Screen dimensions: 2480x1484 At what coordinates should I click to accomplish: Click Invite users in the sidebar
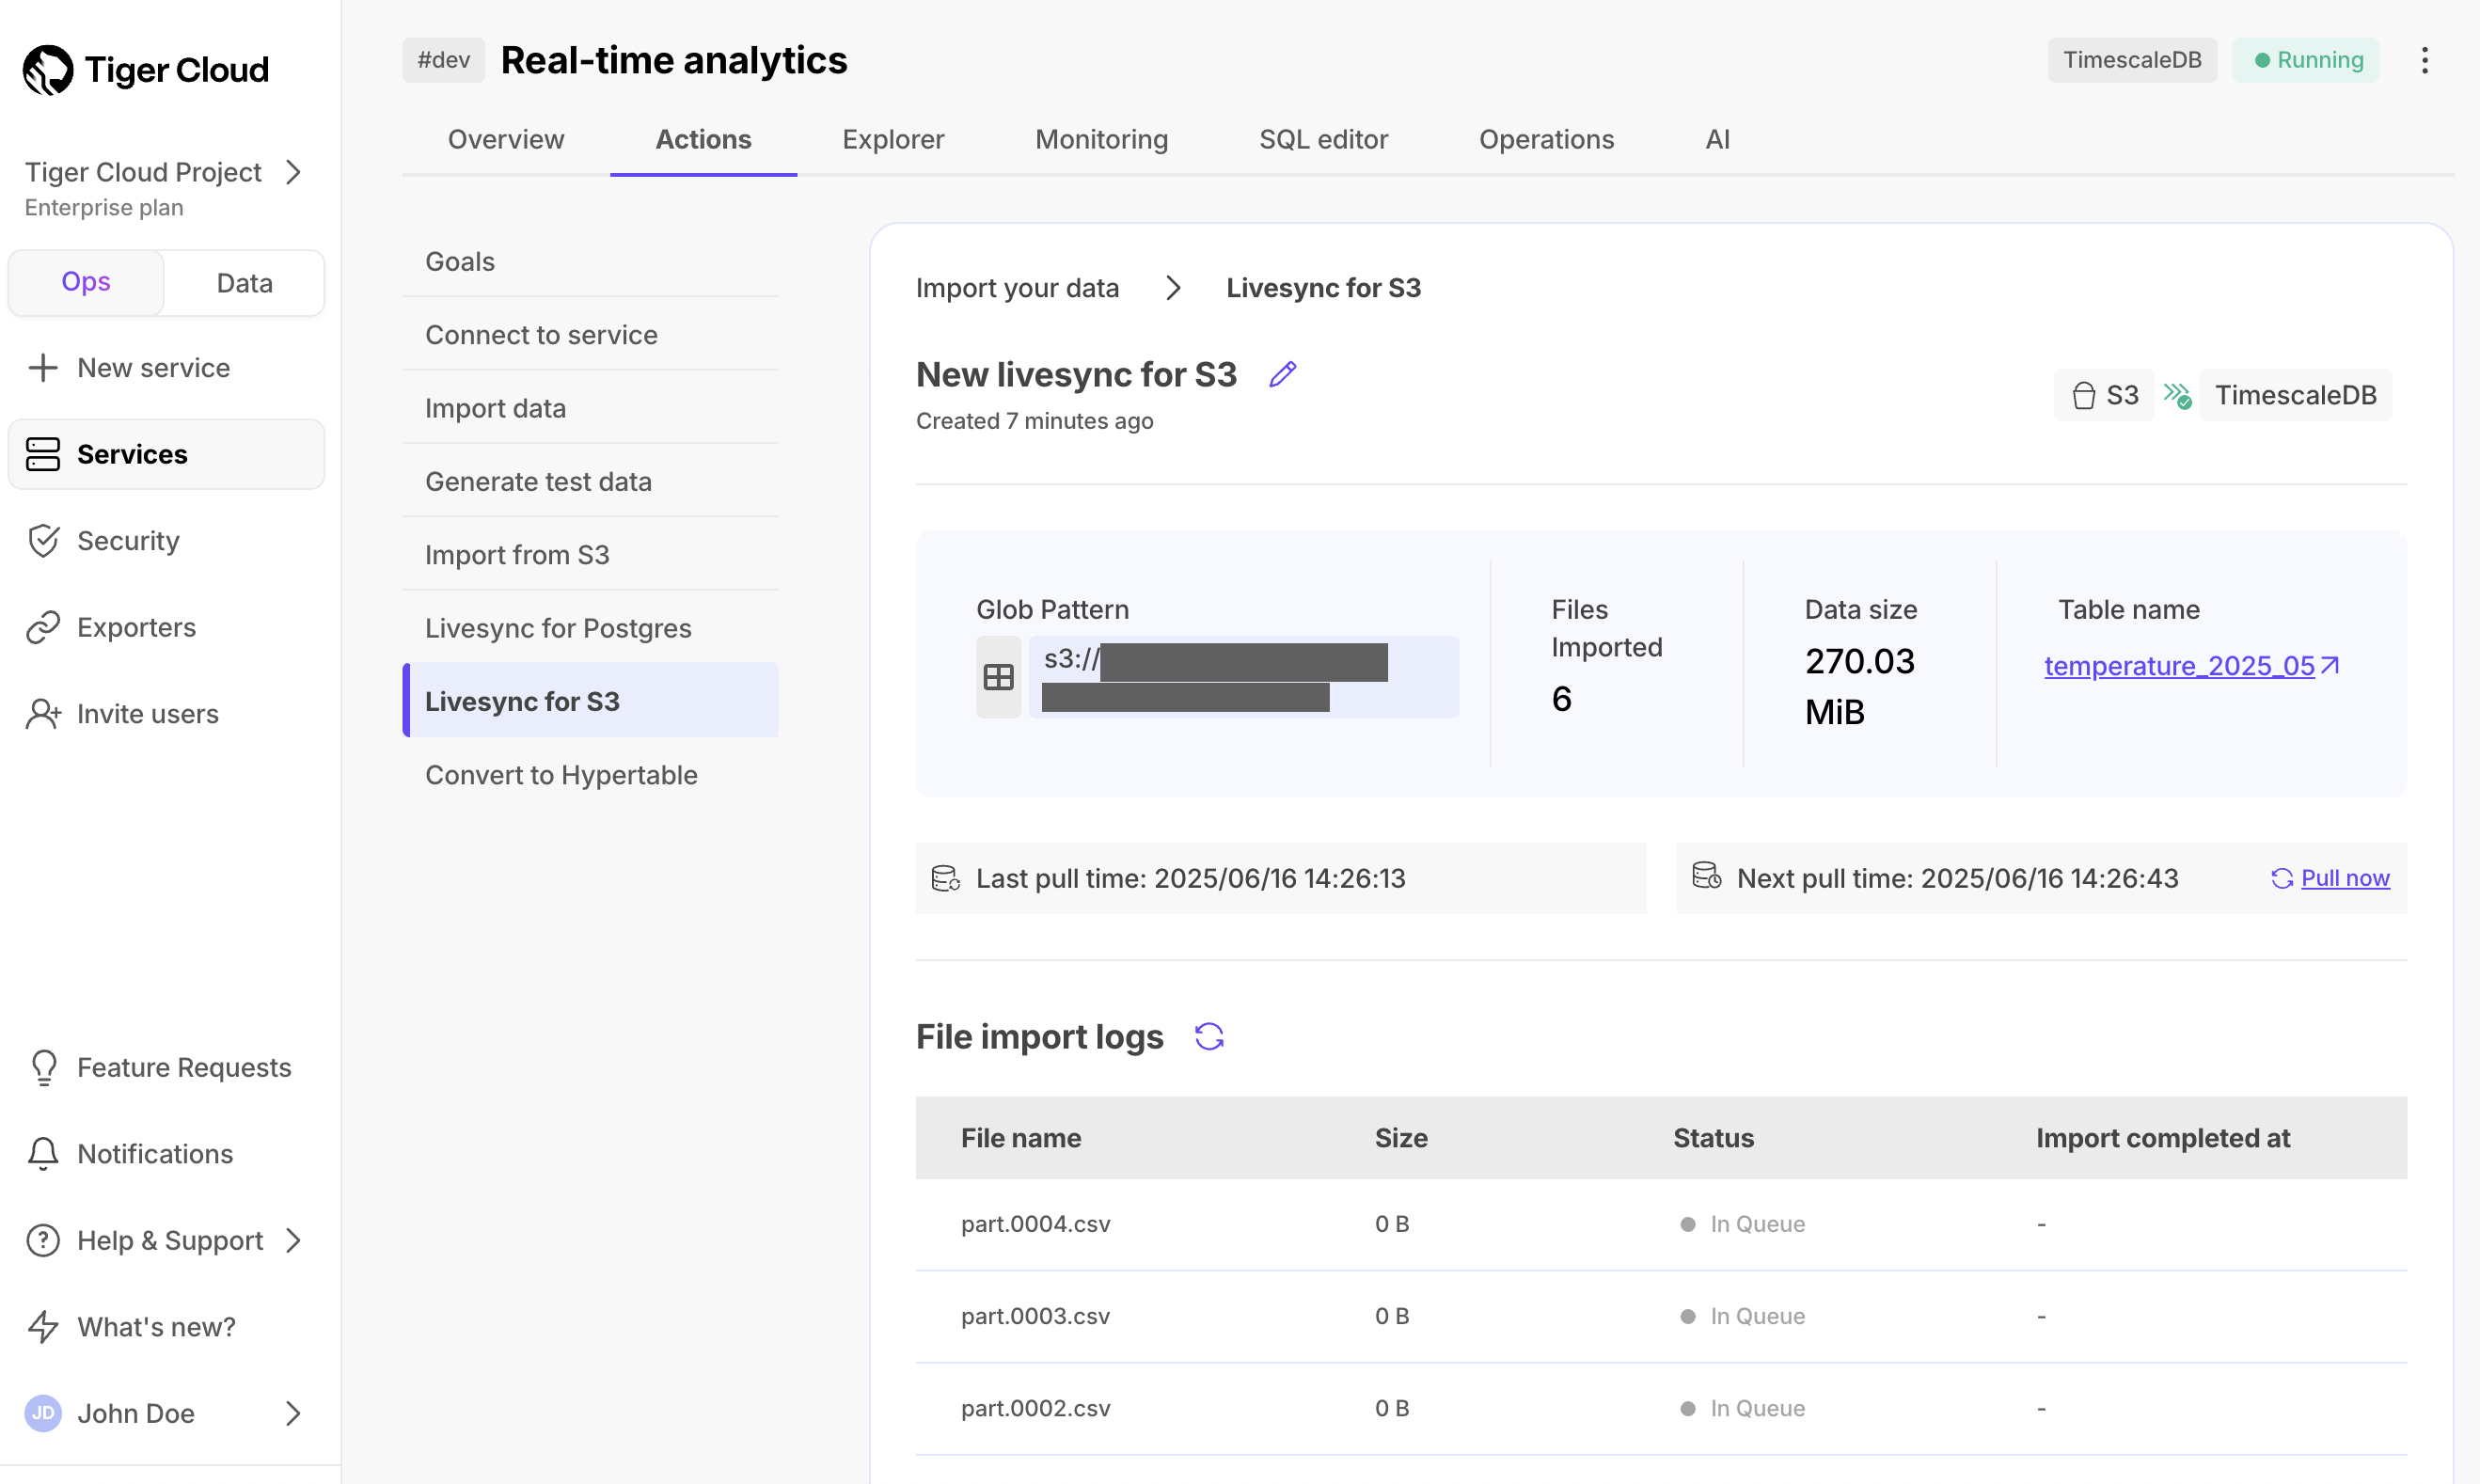click(166, 714)
